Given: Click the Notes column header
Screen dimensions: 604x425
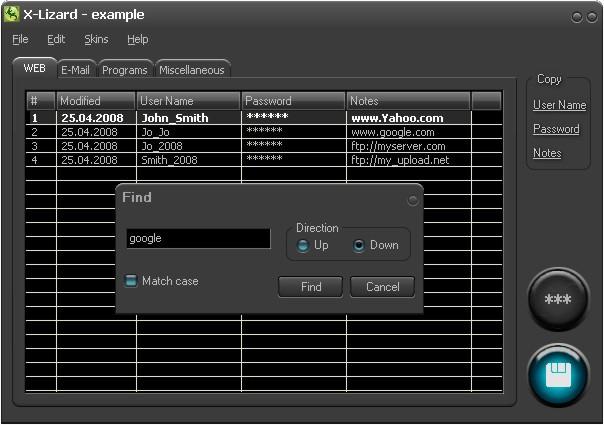Looking at the screenshot, I should click(x=409, y=101).
